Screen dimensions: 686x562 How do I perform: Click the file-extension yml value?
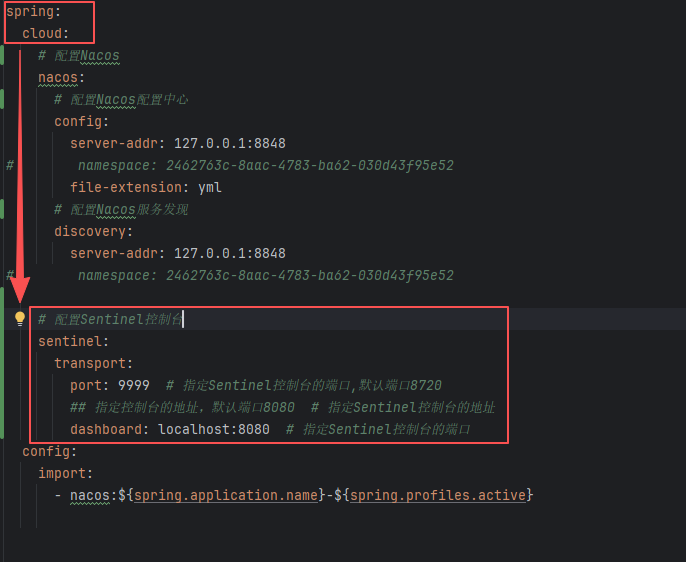pos(210,187)
